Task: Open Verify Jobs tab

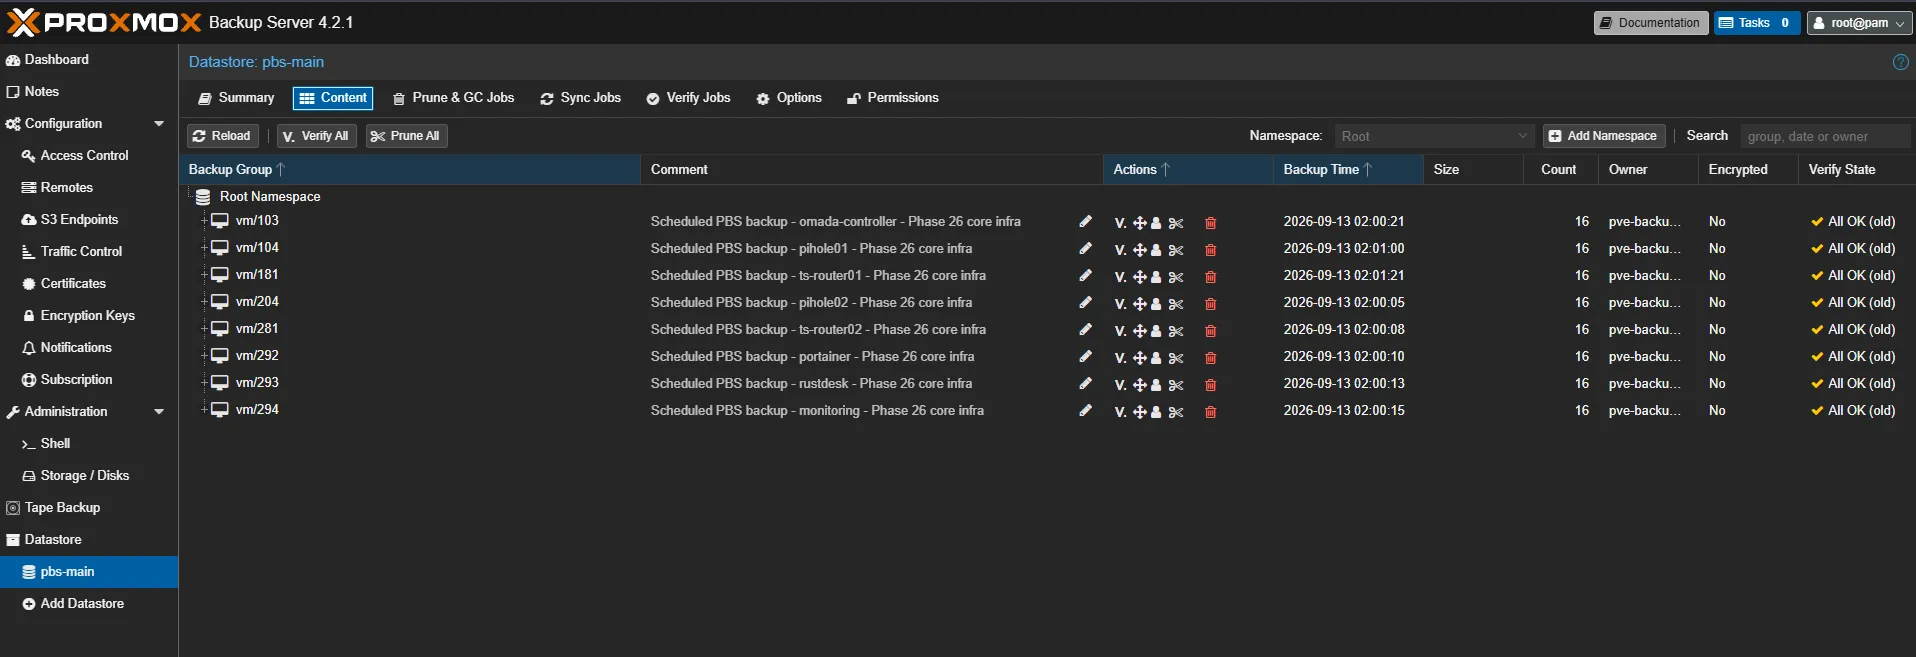Action: [x=688, y=98]
